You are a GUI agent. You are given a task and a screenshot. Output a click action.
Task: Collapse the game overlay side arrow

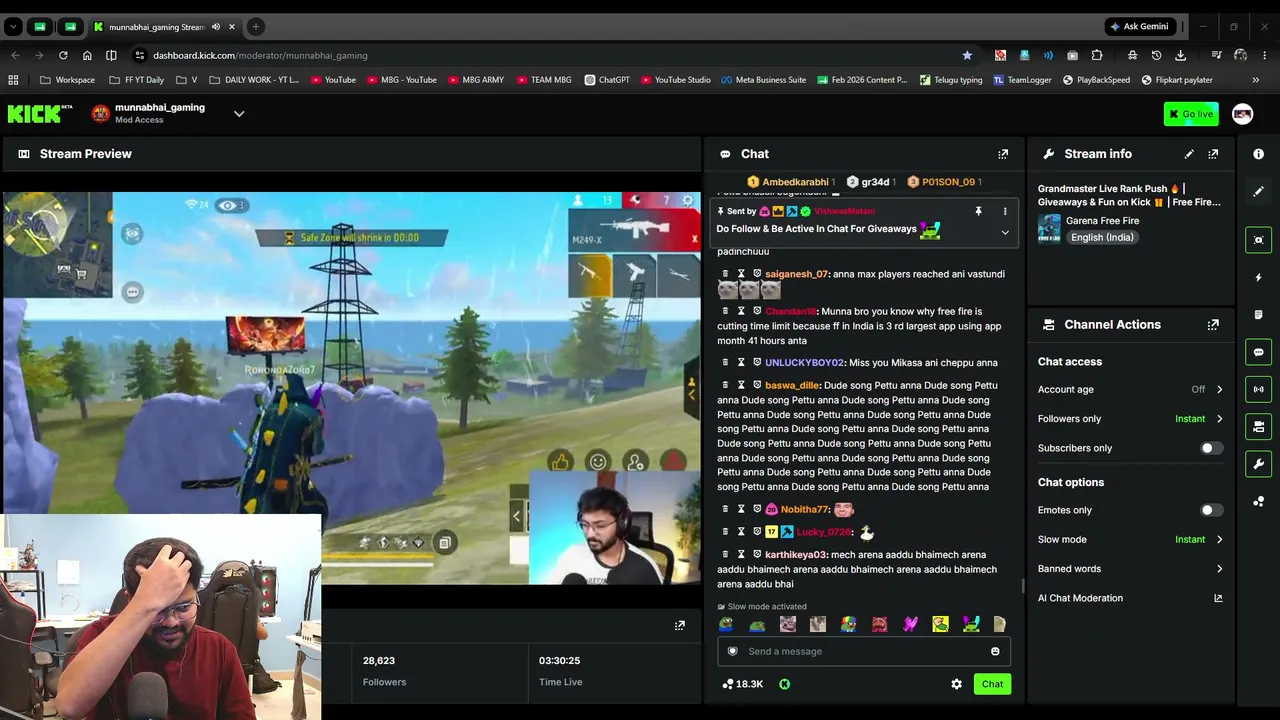click(517, 516)
